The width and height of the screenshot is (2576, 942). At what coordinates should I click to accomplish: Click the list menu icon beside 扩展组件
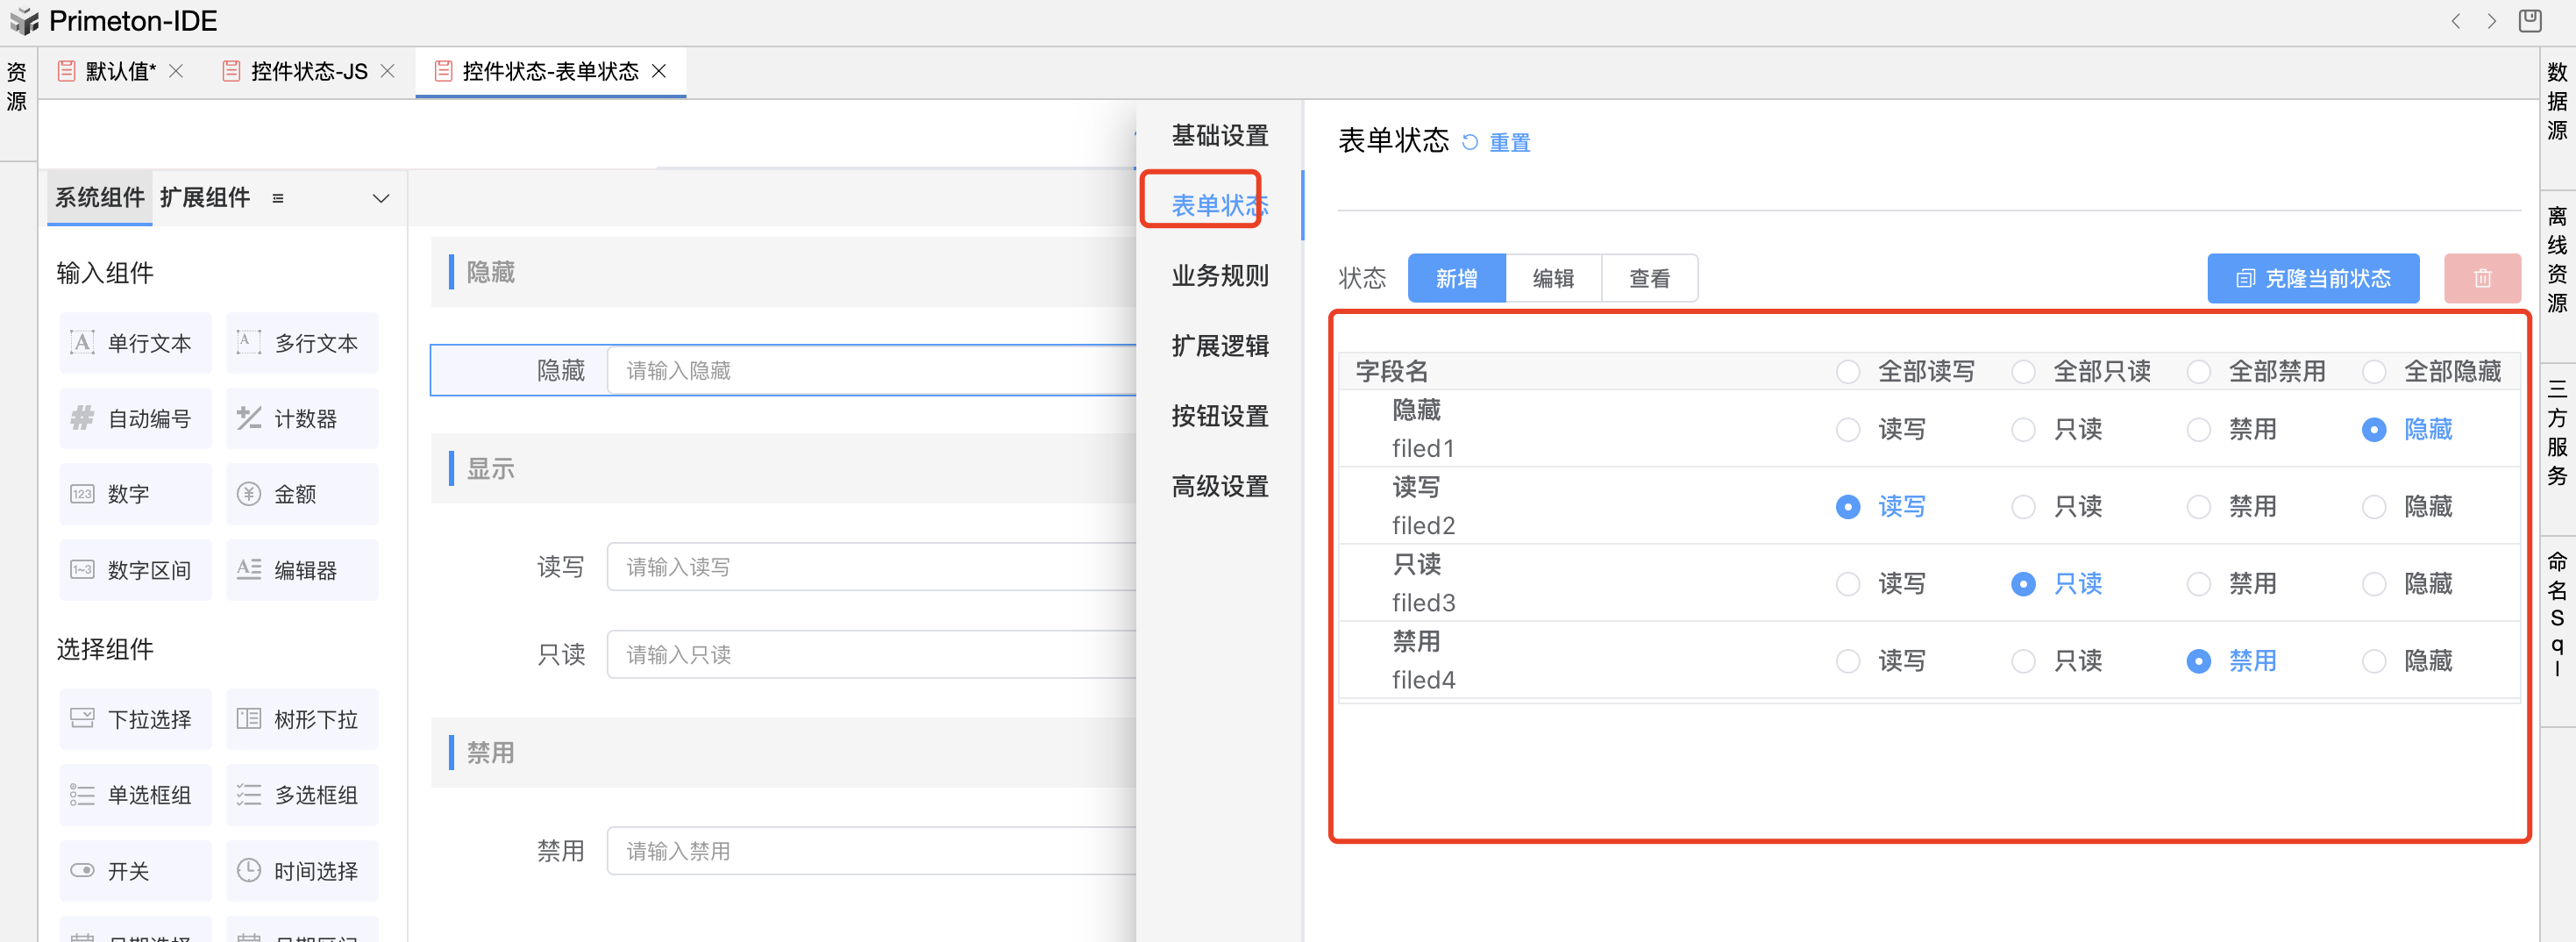[278, 198]
